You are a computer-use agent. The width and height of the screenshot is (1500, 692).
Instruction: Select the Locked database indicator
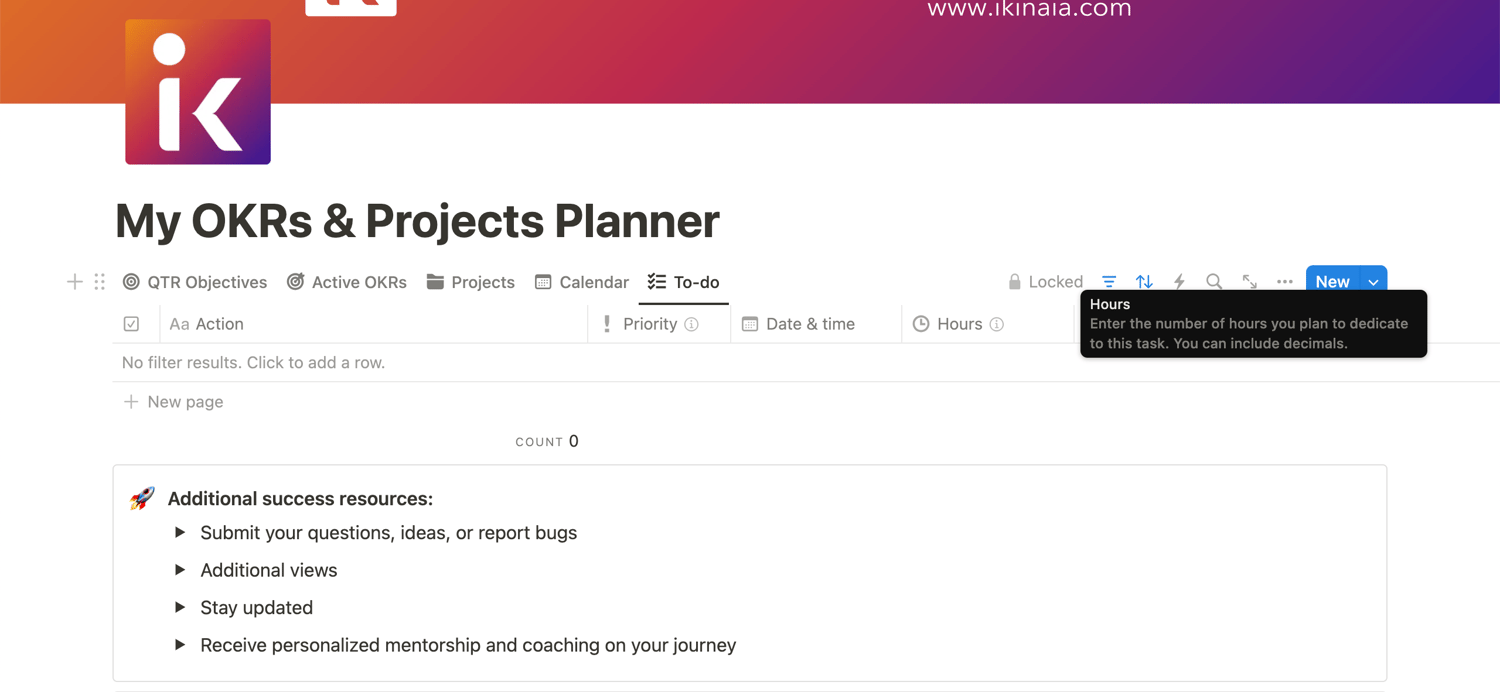(1045, 282)
